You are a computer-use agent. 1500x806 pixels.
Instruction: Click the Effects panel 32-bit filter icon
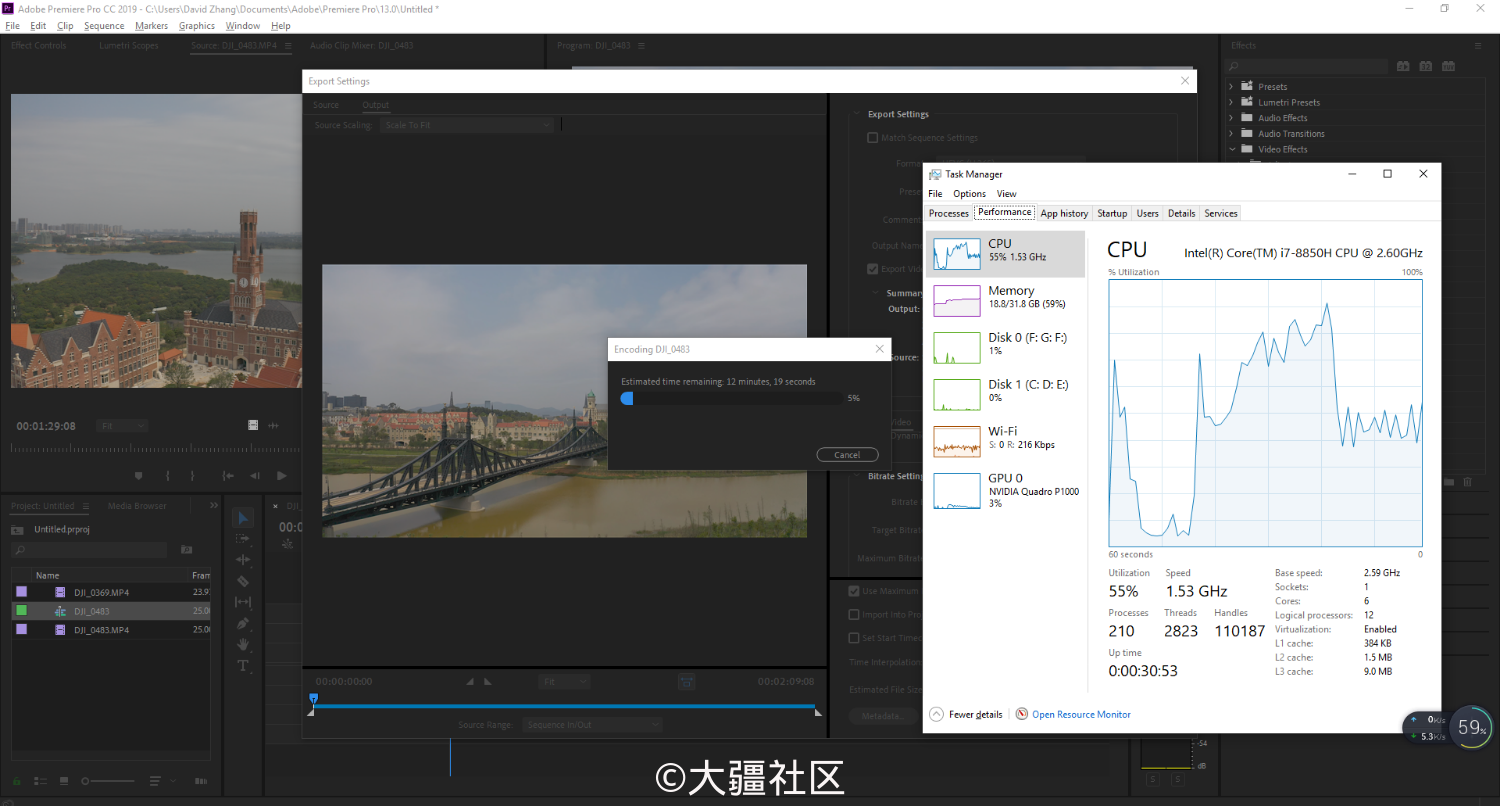click(x=1425, y=66)
